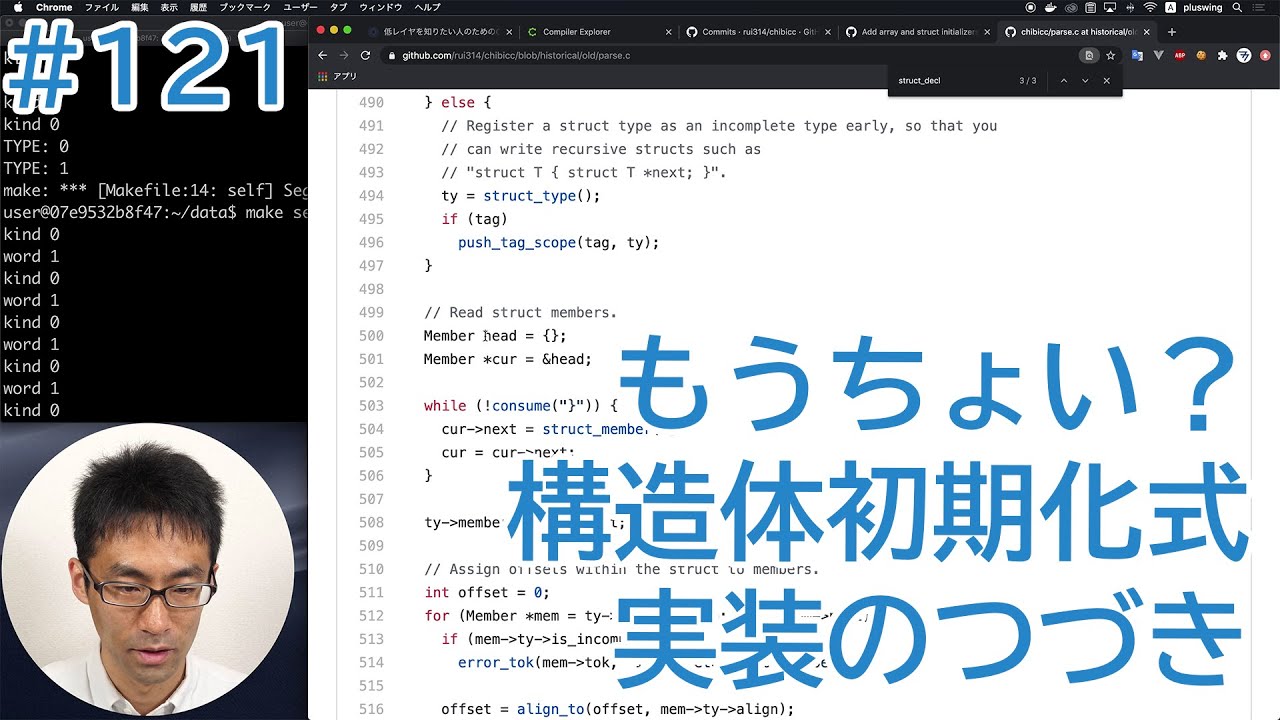Open the ウィンドウ menu
This screenshot has height=720, width=1280.
(380, 7)
